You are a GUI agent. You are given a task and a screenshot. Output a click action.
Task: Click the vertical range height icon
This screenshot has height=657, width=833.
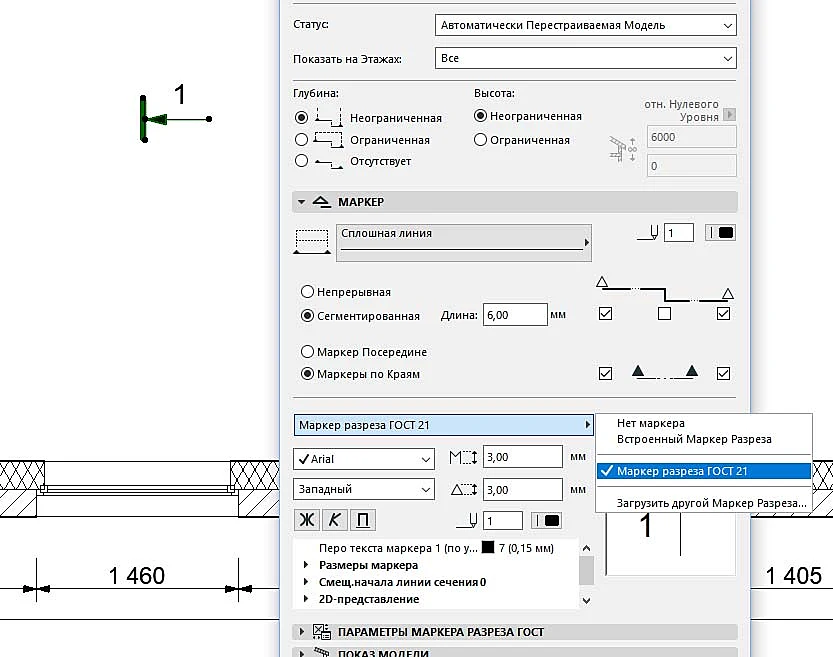623,150
